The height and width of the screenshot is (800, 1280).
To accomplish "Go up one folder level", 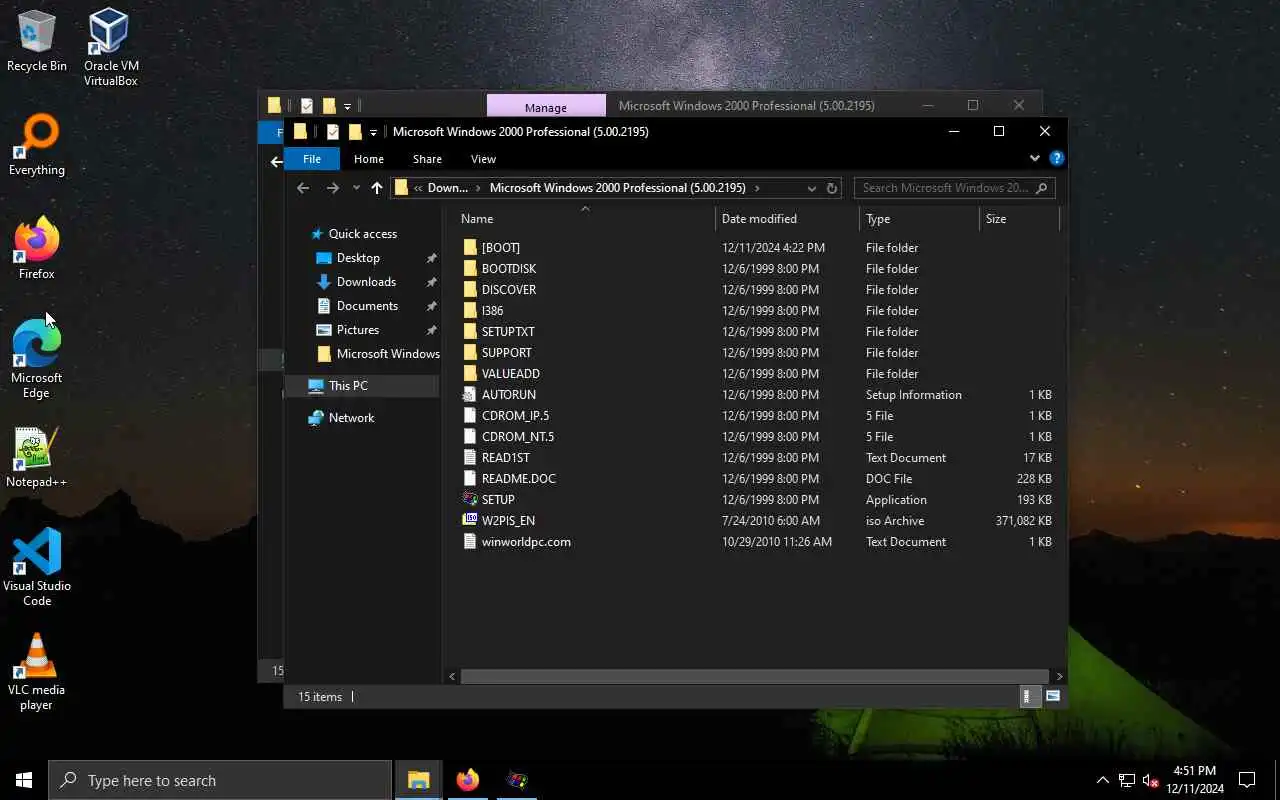I will 376,188.
